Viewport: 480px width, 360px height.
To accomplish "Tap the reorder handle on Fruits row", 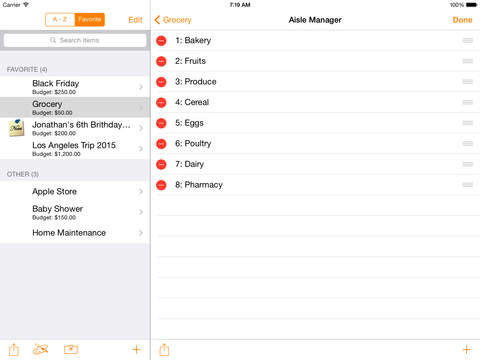I will (468, 61).
